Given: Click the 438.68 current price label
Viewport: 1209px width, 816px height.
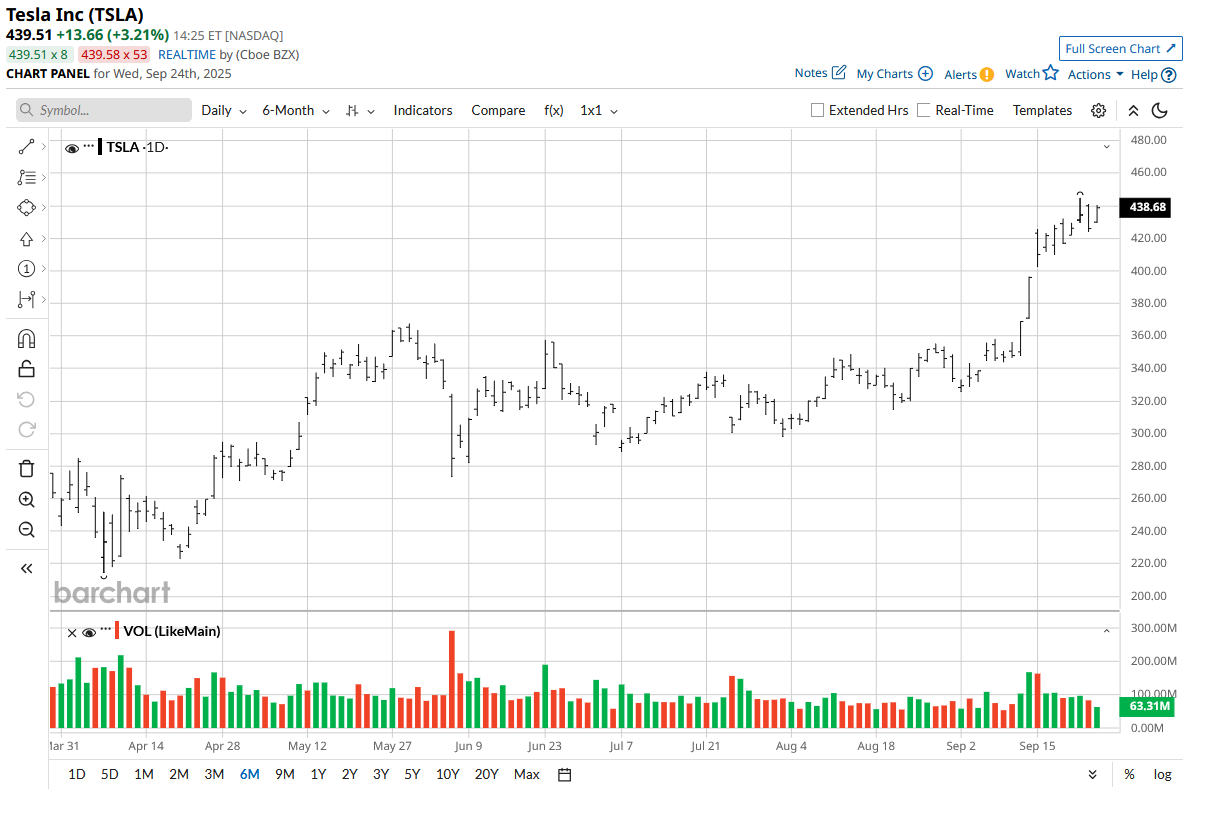Looking at the screenshot, I should (x=1147, y=207).
